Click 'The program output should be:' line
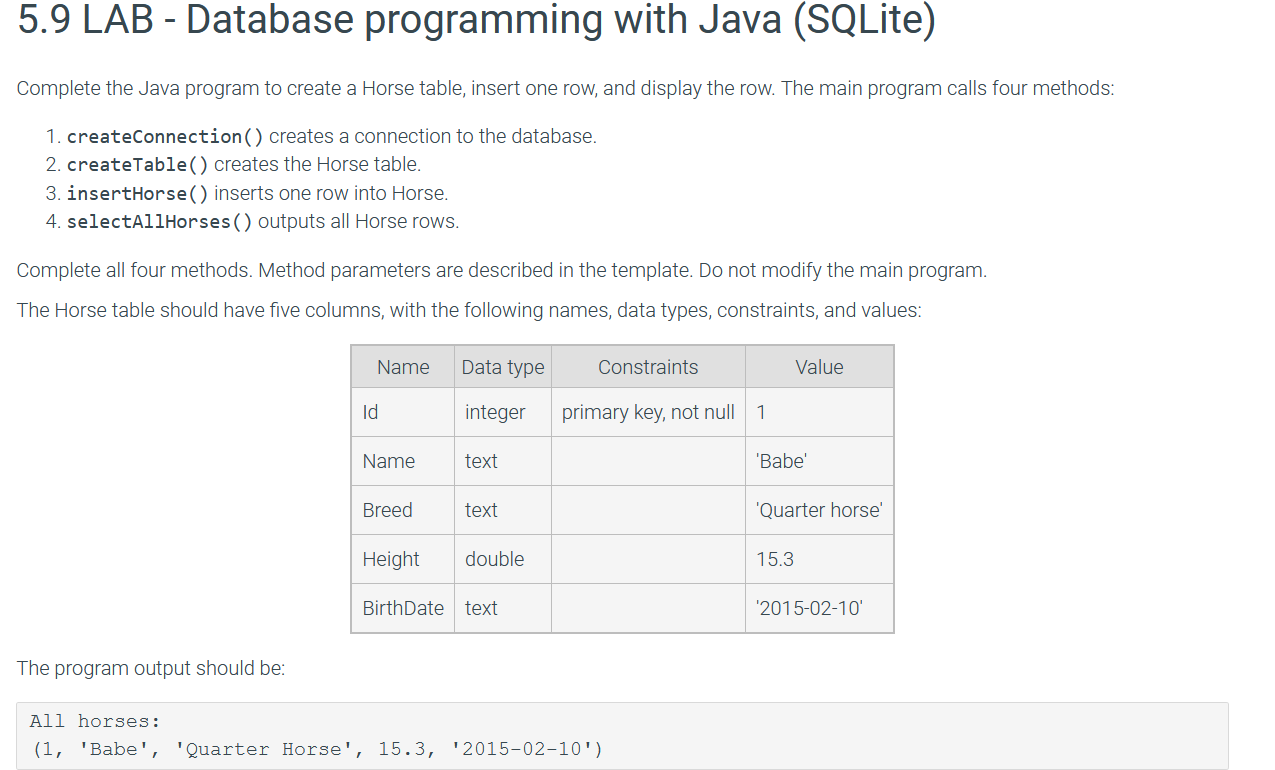The image size is (1275, 770). [x=151, y=668]
